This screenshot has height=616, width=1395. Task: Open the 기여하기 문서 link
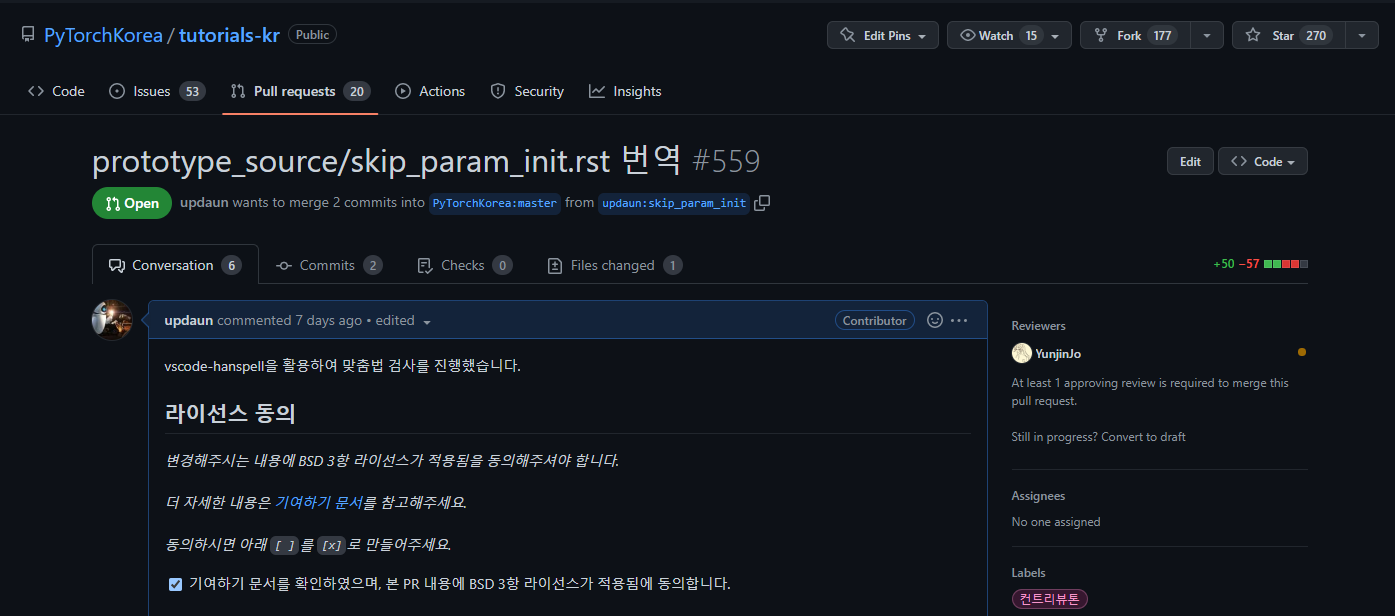(x=318, y=502)
